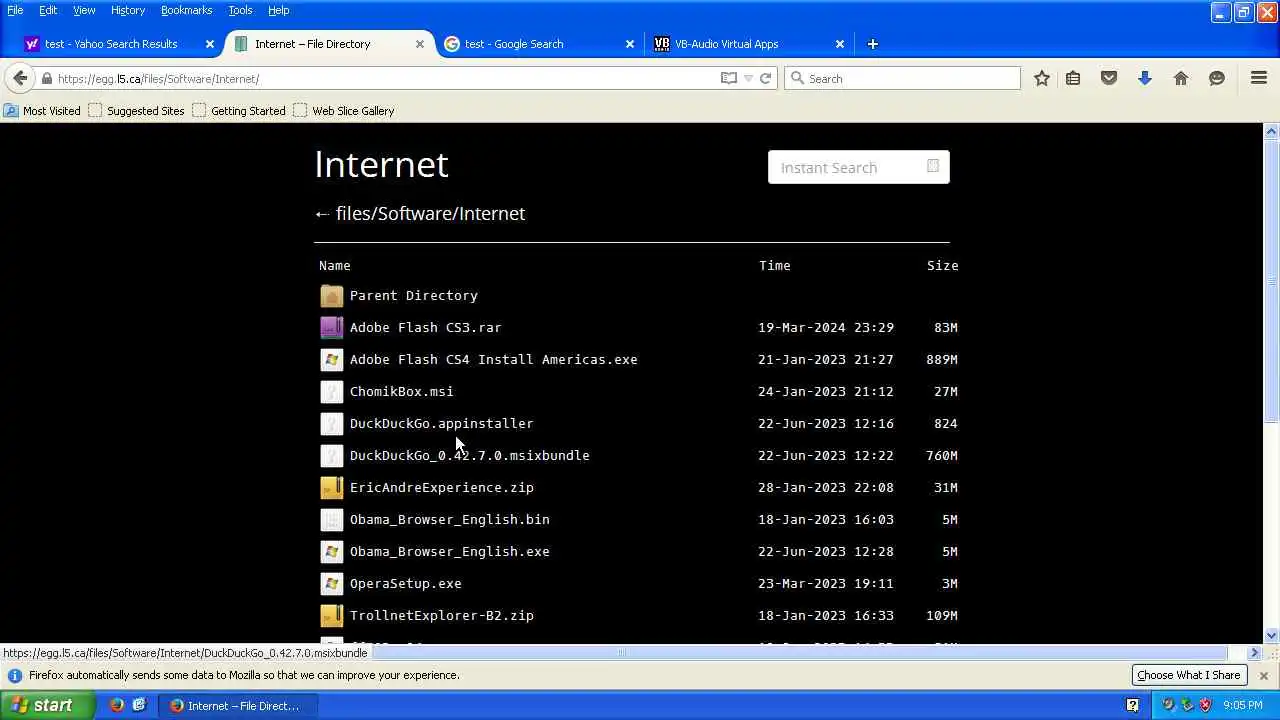Image resolution: width=1280 pixels, height=720 pixels.
Task: Go up via files/Software/Internet back link
Action: 419,213
